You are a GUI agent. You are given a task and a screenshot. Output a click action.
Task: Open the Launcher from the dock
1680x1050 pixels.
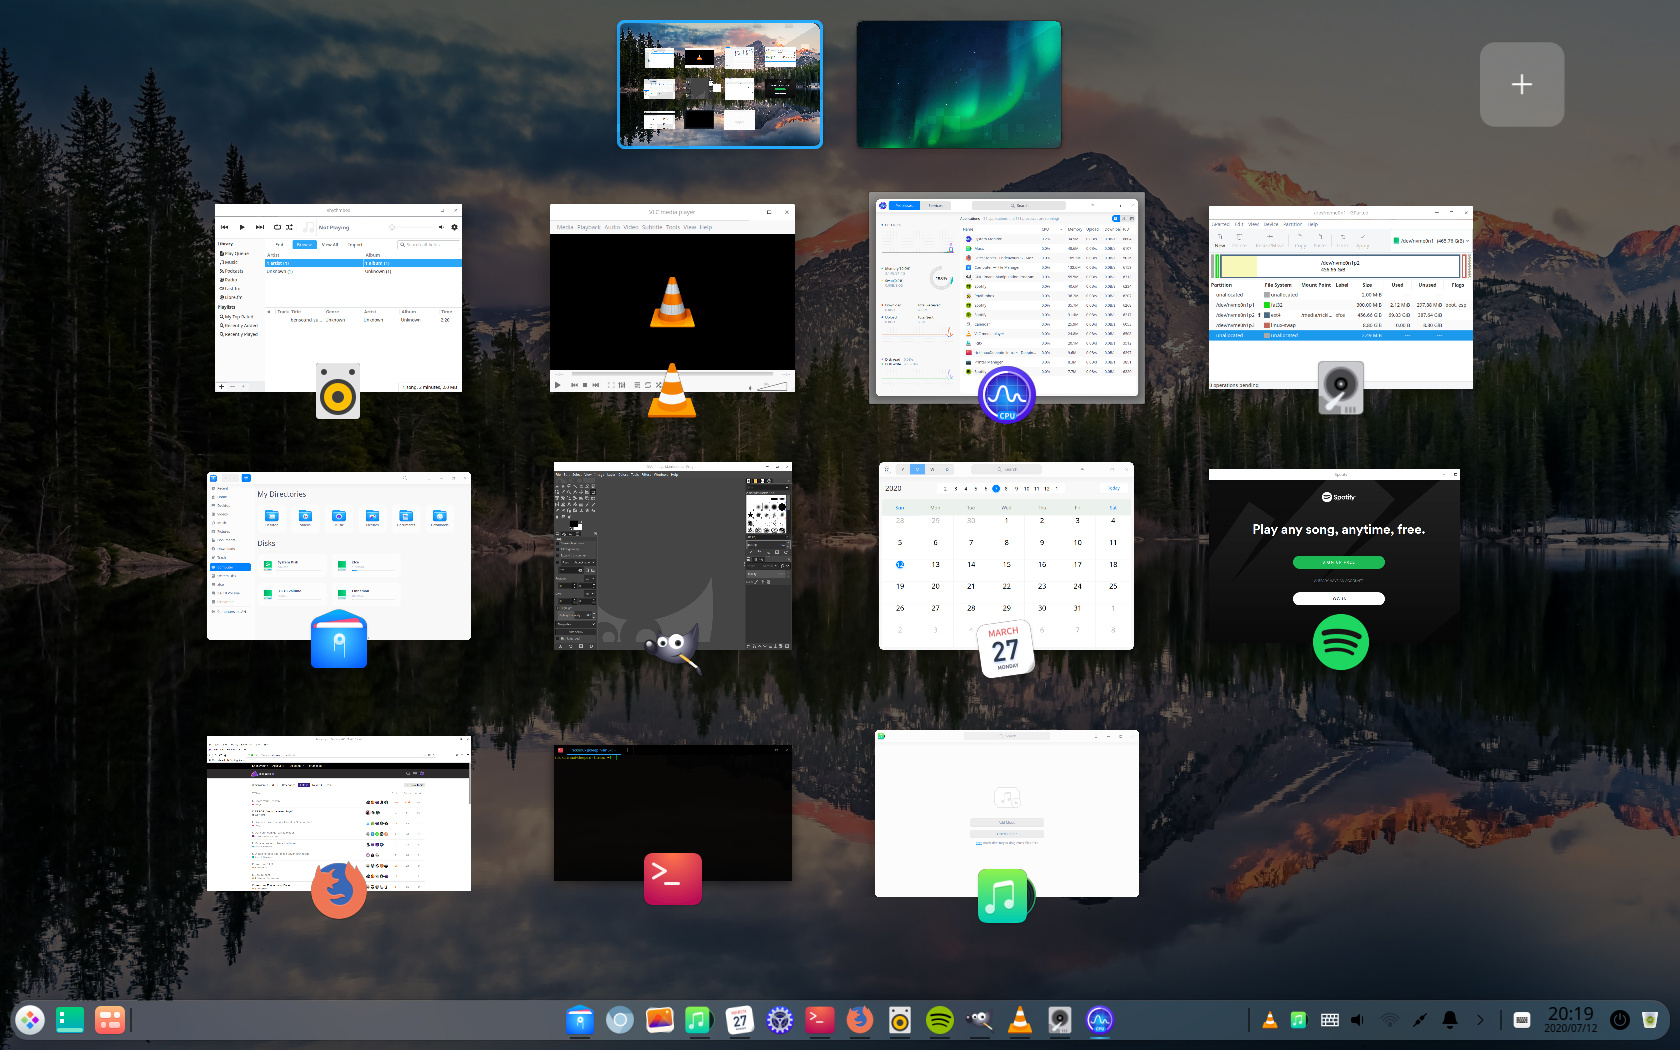30,1020
